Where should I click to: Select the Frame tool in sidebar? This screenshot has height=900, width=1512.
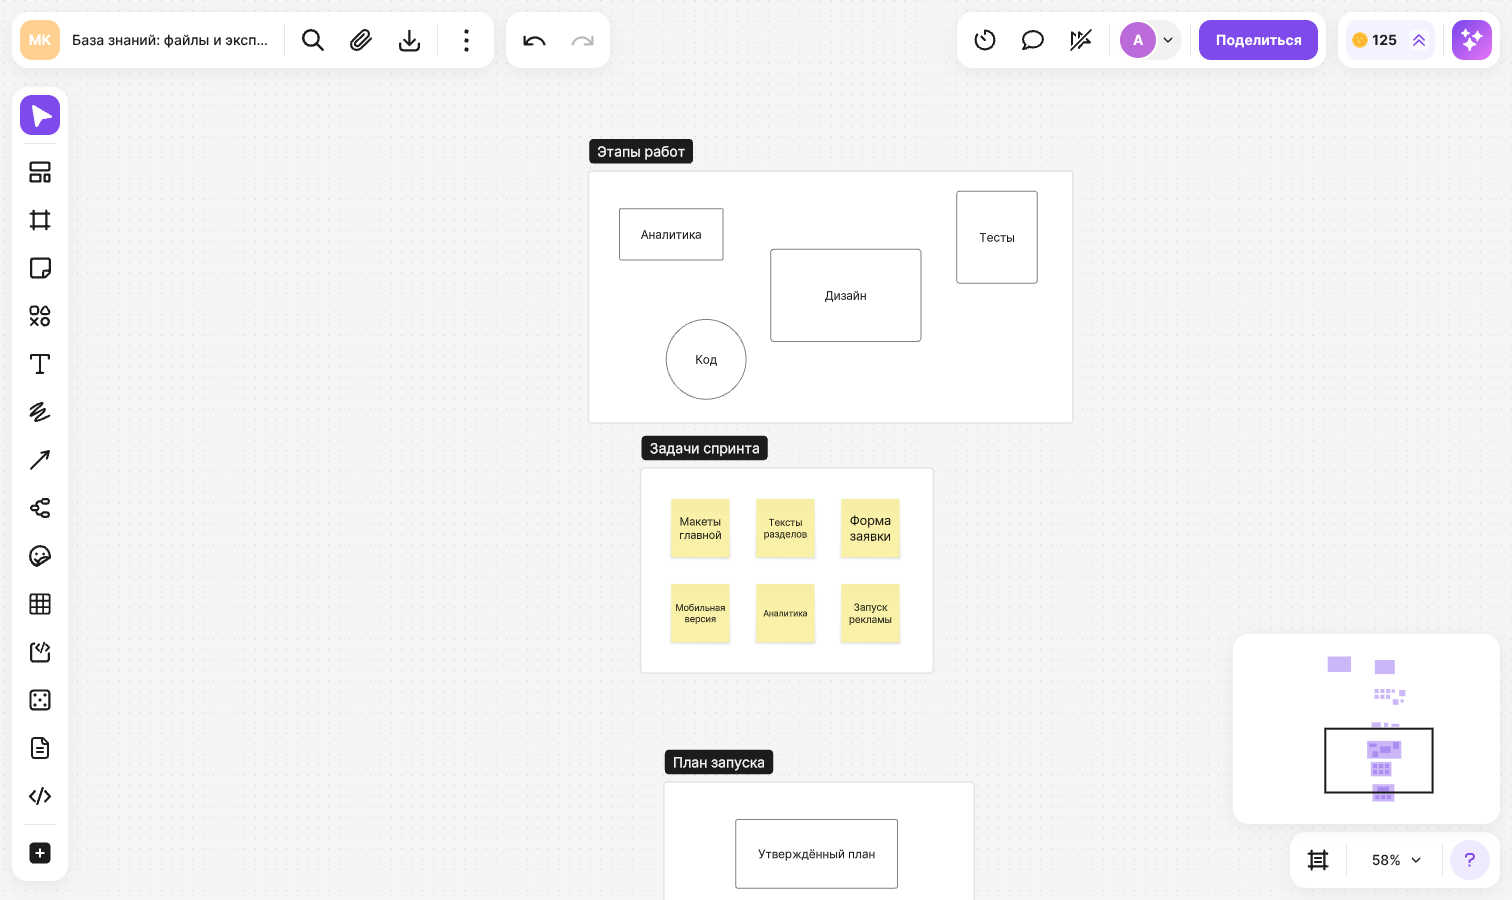pyautogui.click(x=40, y=220)
